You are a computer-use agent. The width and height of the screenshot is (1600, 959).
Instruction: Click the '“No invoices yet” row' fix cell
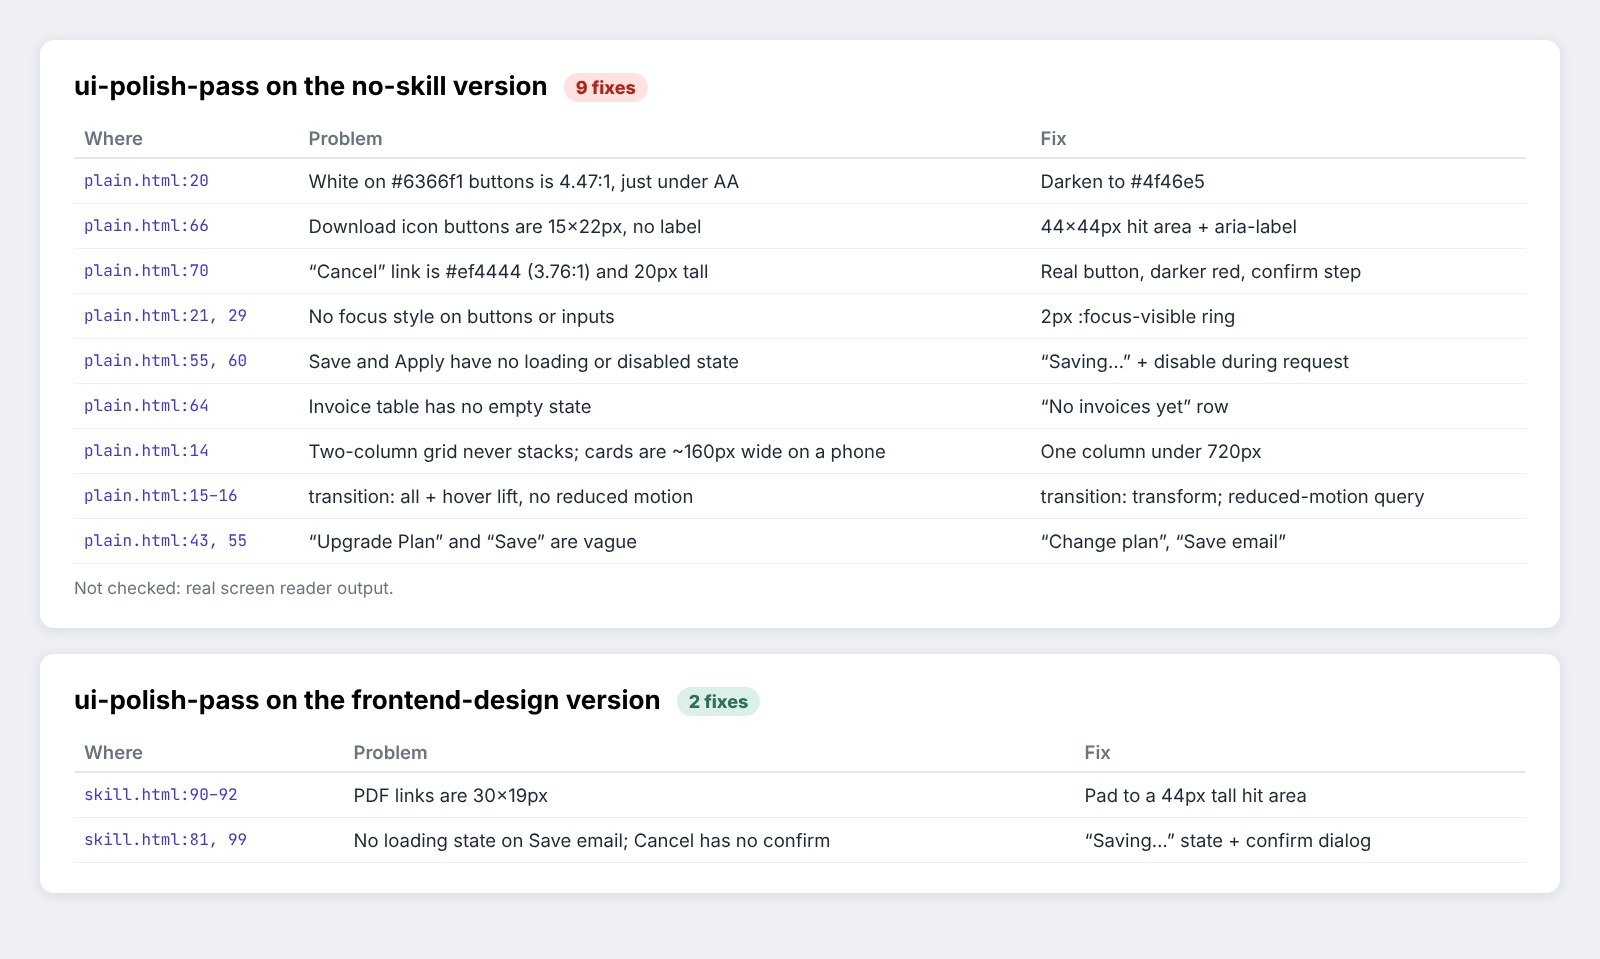[x=1134, y=407]
